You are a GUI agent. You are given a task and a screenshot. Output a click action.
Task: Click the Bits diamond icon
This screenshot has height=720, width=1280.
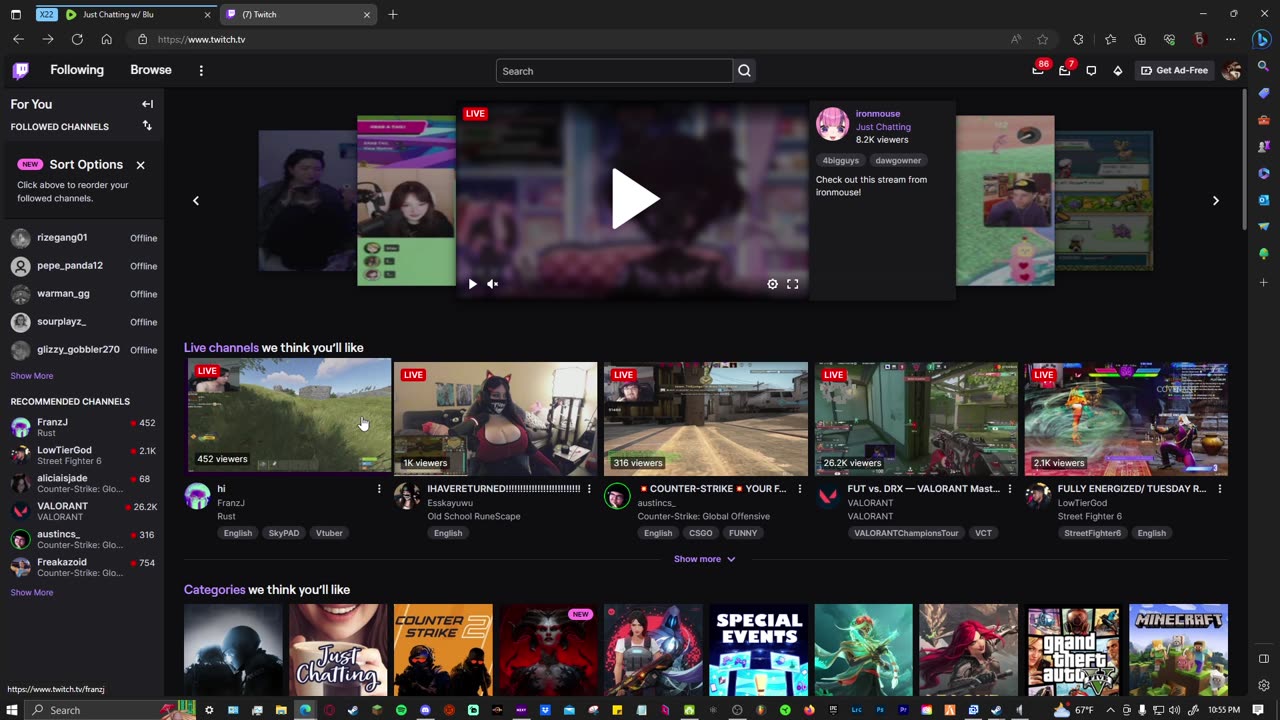[x=1117, y=71]
